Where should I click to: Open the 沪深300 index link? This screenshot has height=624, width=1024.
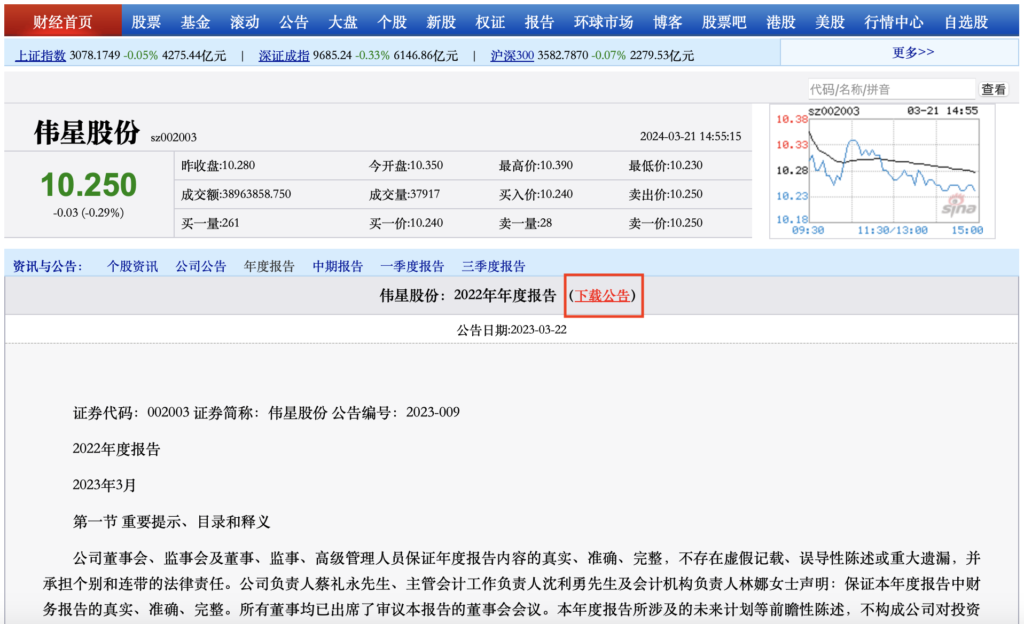click(512, 56)
